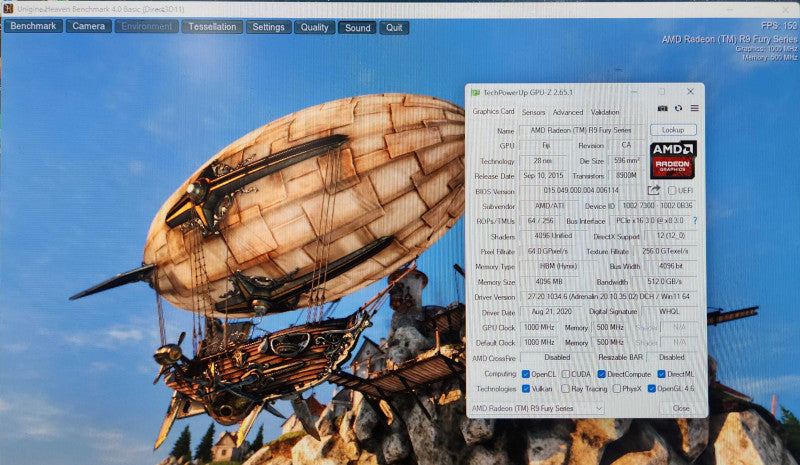This screenshot has width=800, height=465.
Task: Click the bus interface question mark
Action: [694, 221]
